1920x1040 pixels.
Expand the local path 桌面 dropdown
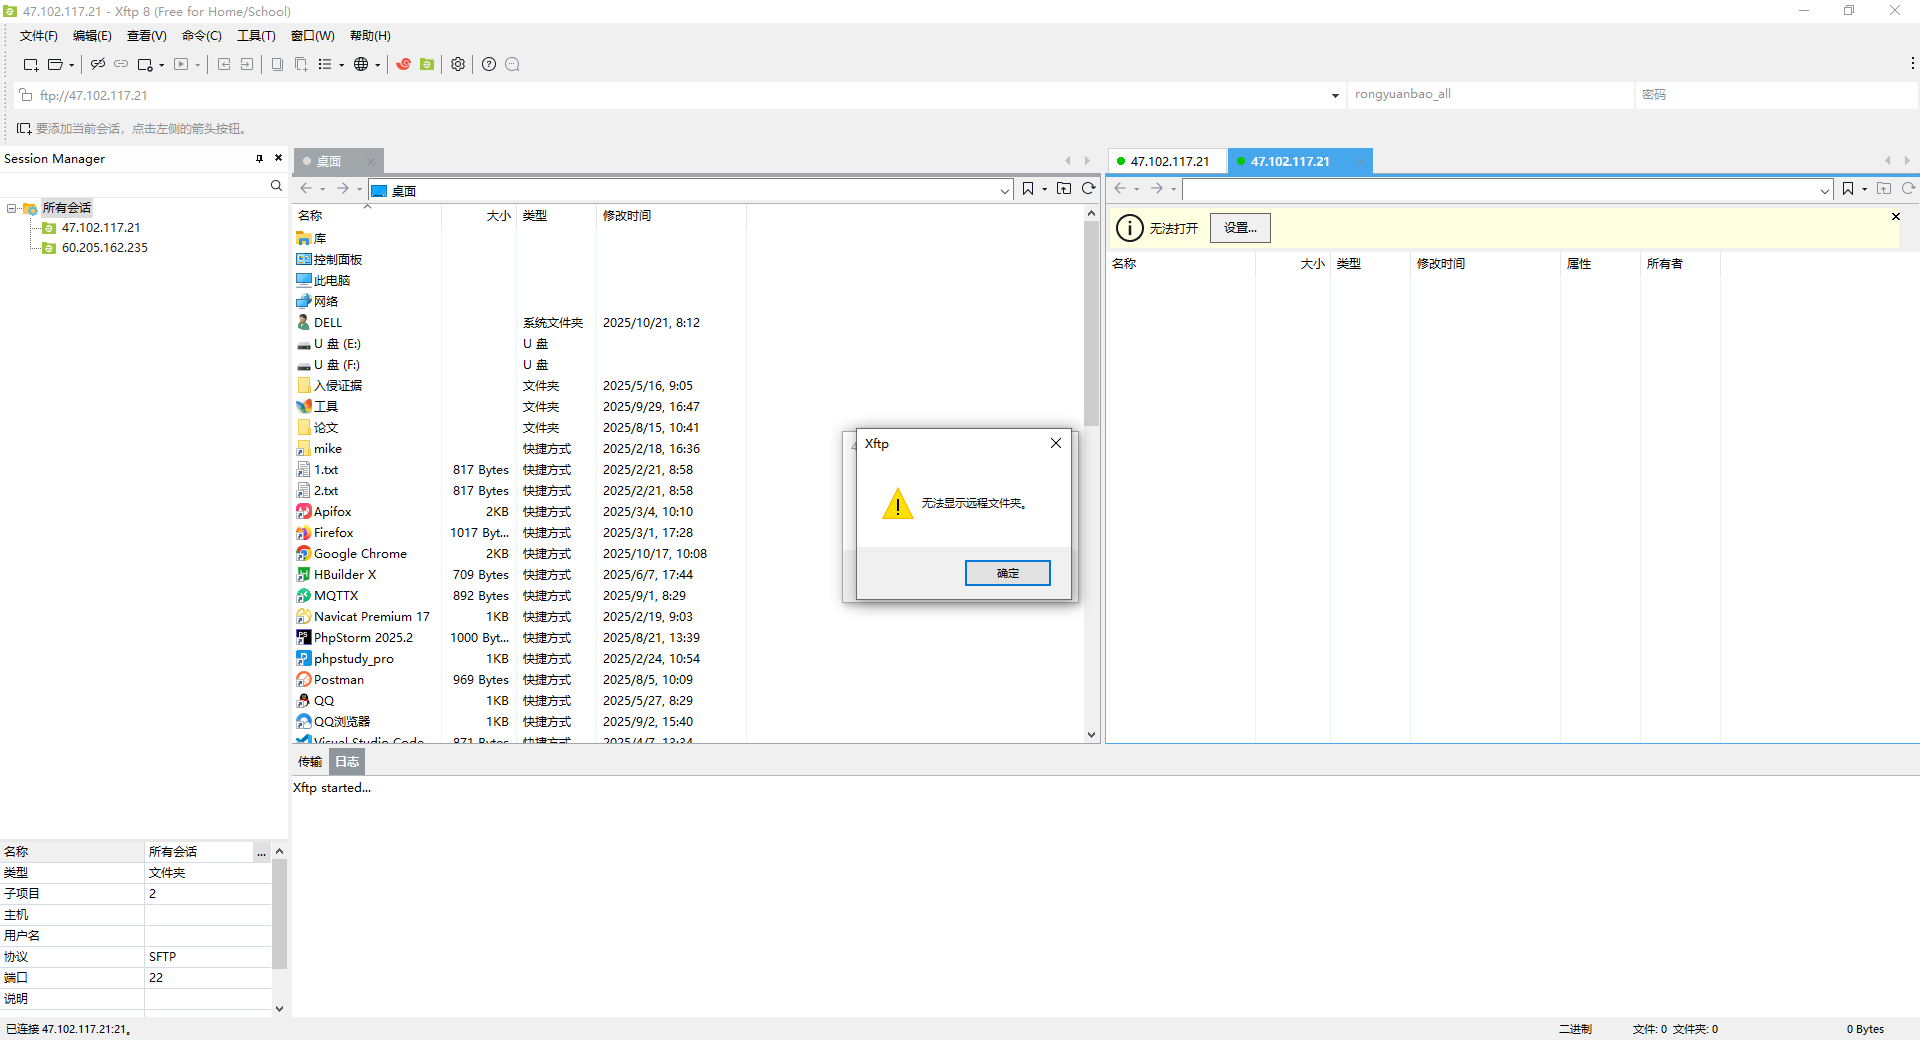(x=1004, y=190)
